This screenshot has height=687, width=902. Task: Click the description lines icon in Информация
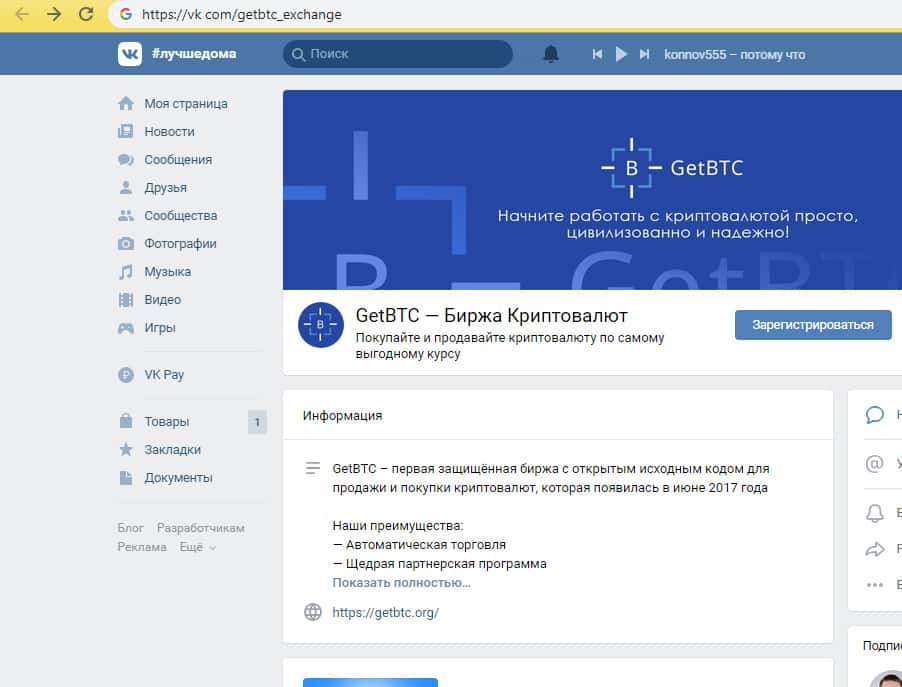[x=313, y=468]
